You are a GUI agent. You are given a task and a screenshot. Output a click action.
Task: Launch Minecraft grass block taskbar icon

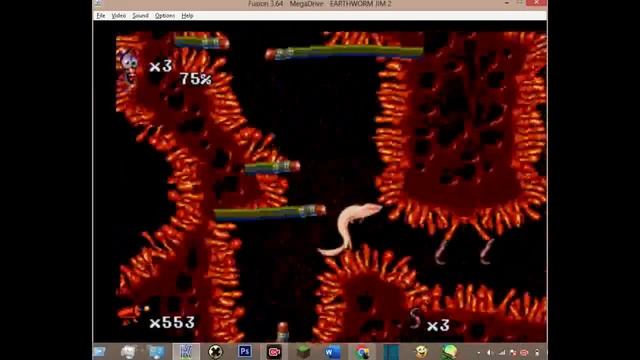(303, 351)
